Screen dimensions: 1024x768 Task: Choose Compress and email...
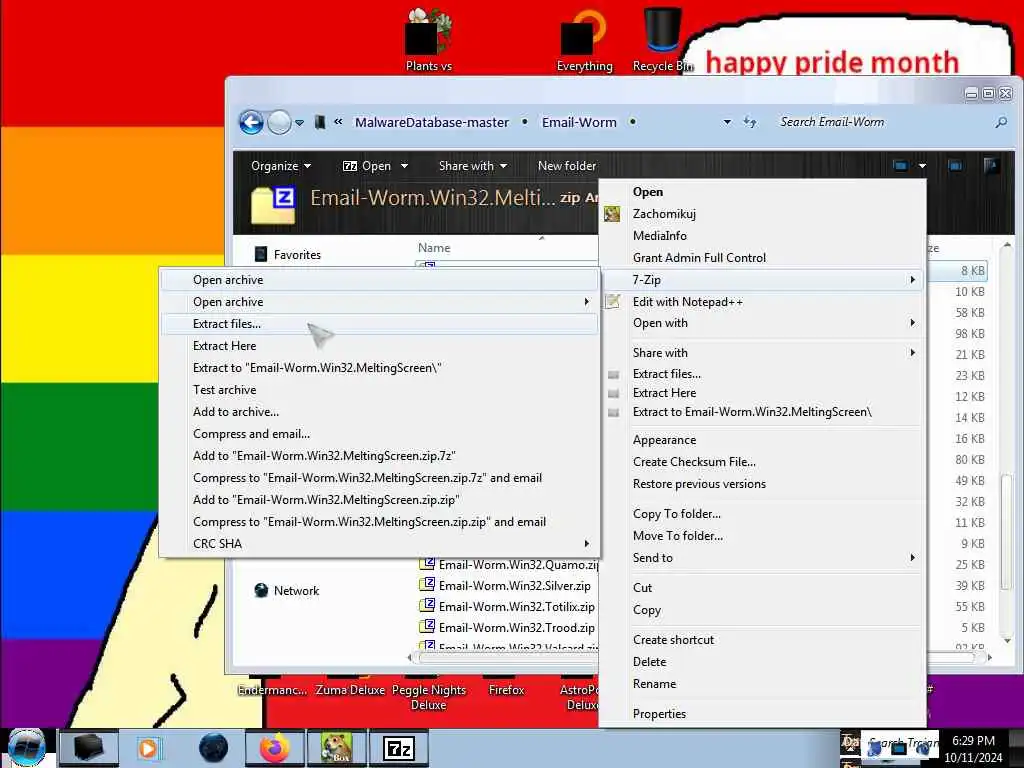pyautogui.click(x=379, y=434)
